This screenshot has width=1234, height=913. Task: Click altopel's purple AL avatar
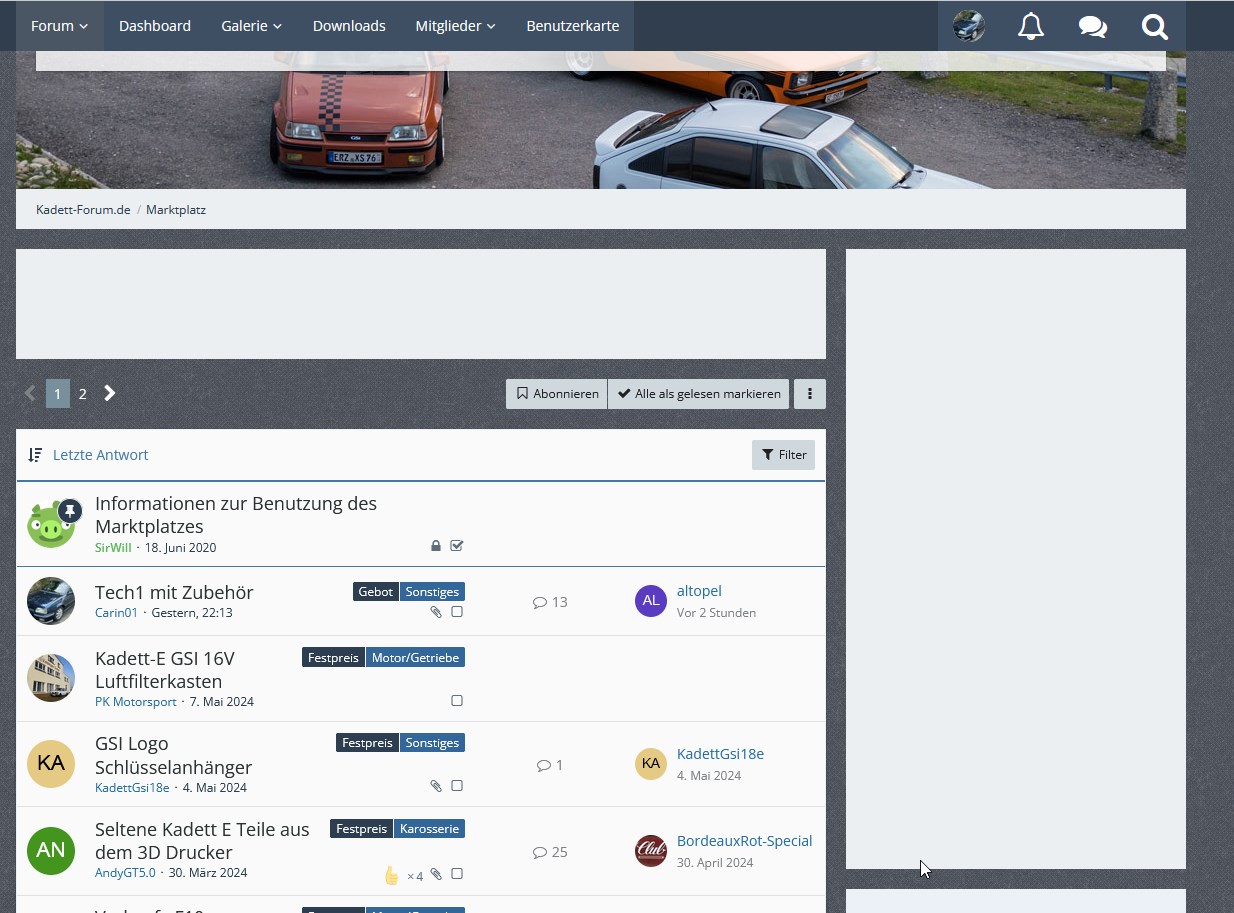tap(651, 601)
